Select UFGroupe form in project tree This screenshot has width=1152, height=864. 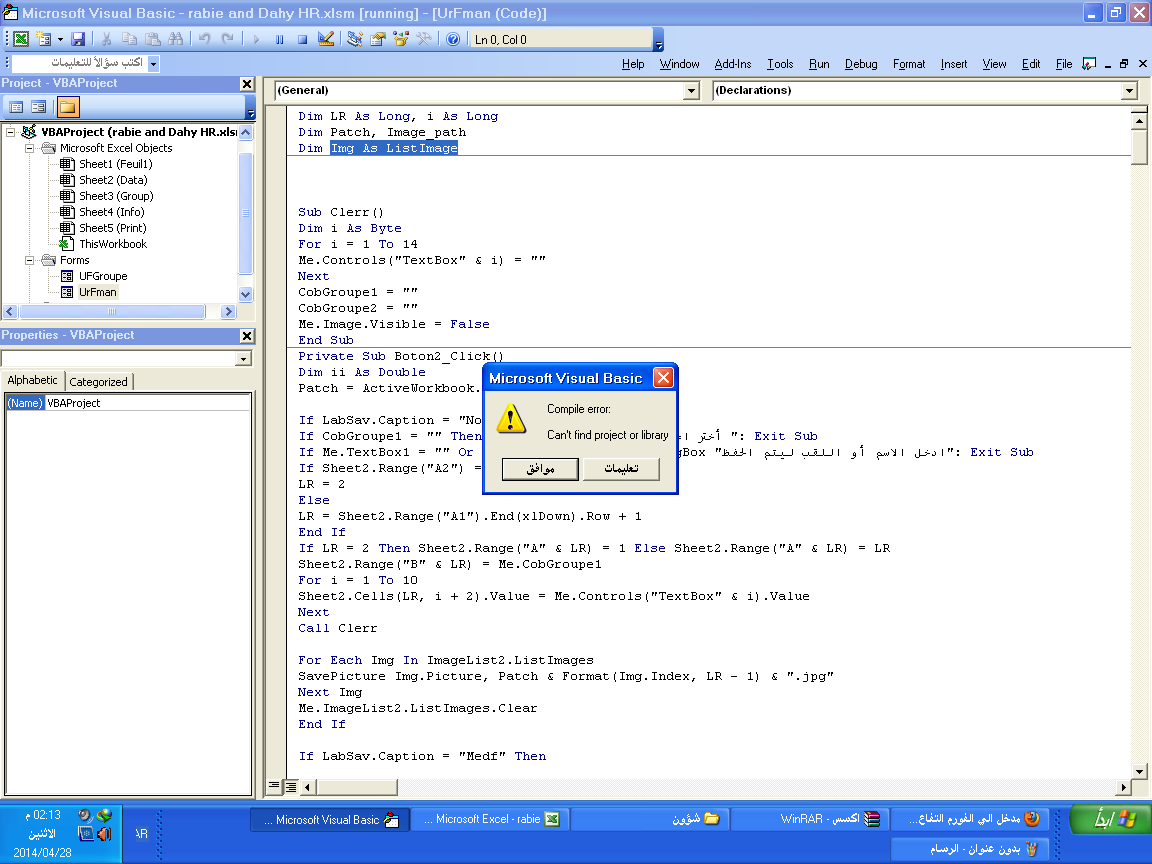pos(103,276)
